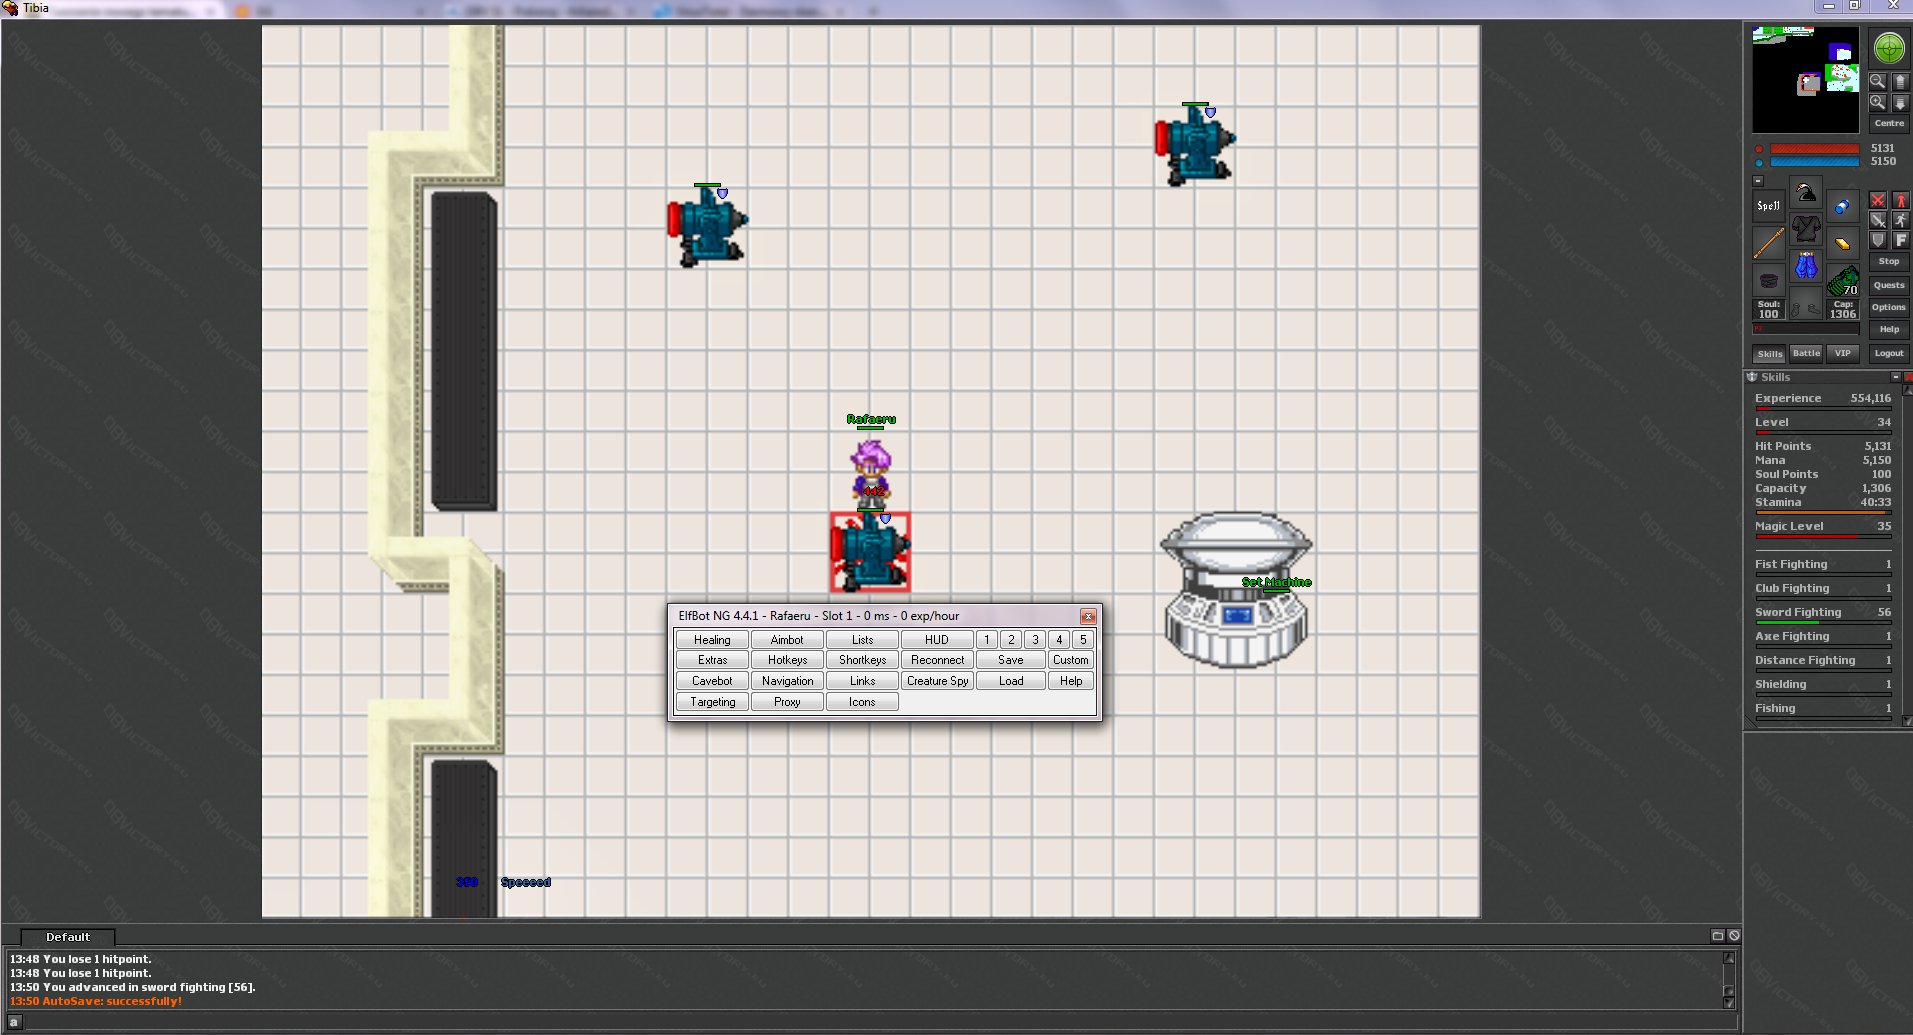The height and width of the screenshot is (1035, 1913).
Task: Click the green minimap compass rose
Action: click(1889, 47)
